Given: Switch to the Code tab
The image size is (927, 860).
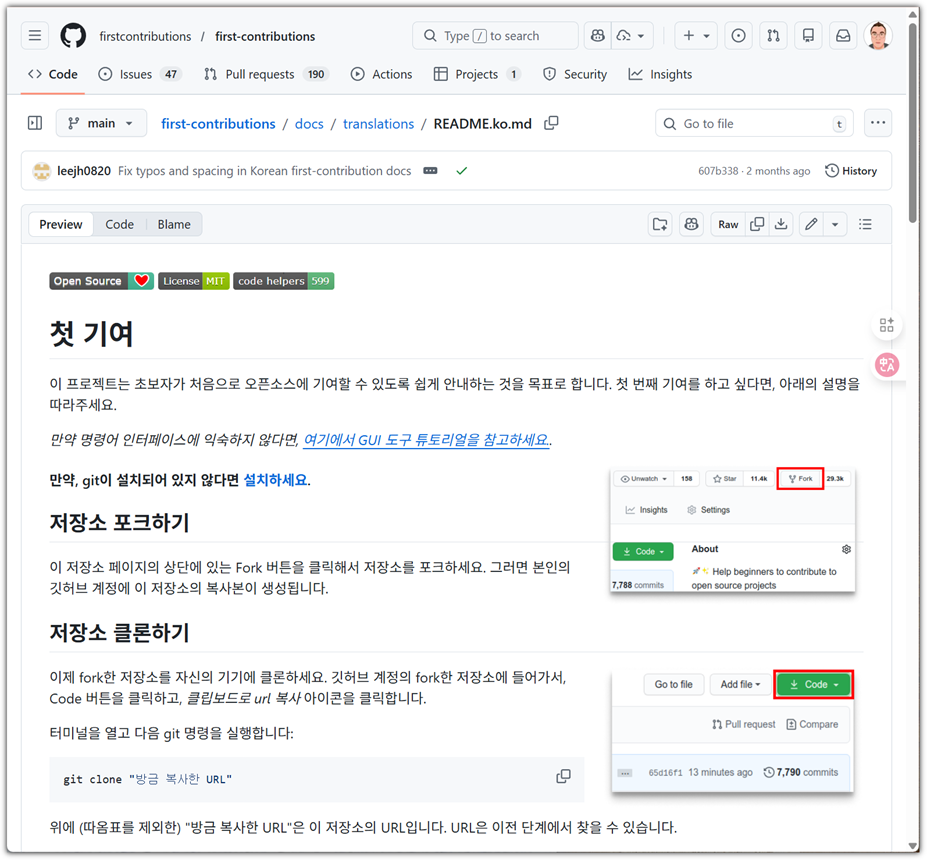Looking at the screenshot, I should 53,74.
